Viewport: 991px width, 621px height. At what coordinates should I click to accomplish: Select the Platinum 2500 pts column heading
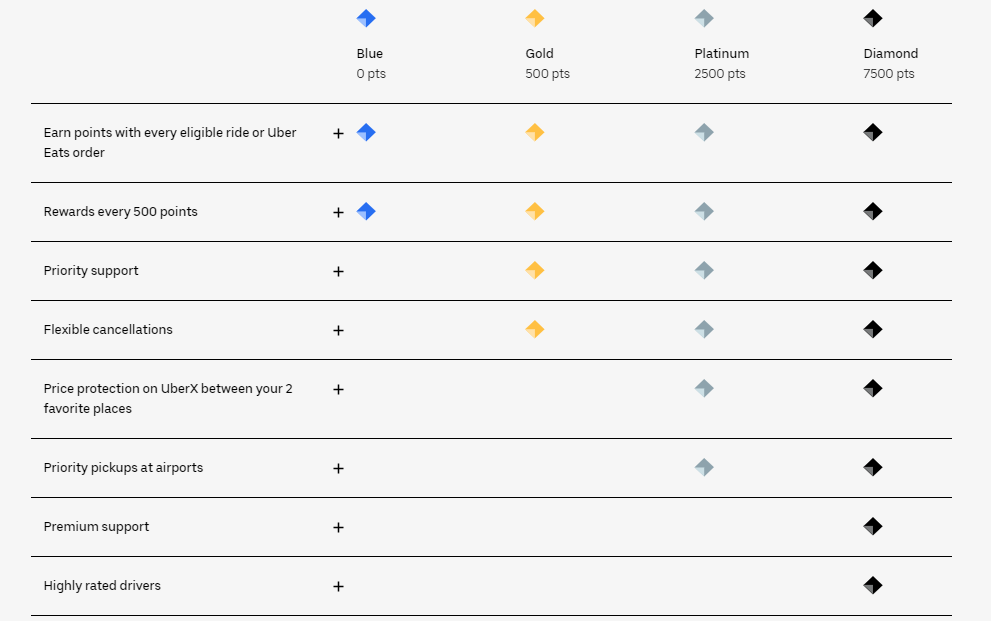tap(722, 63)
